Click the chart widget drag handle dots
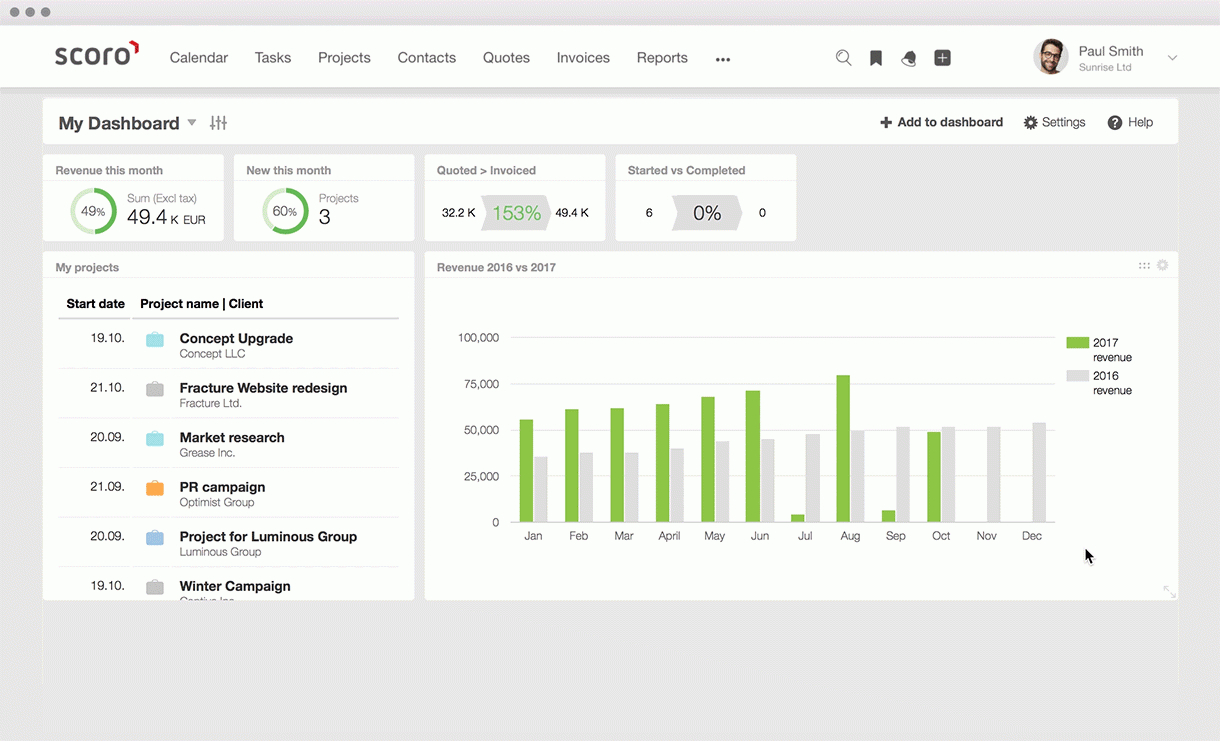 1144,266
